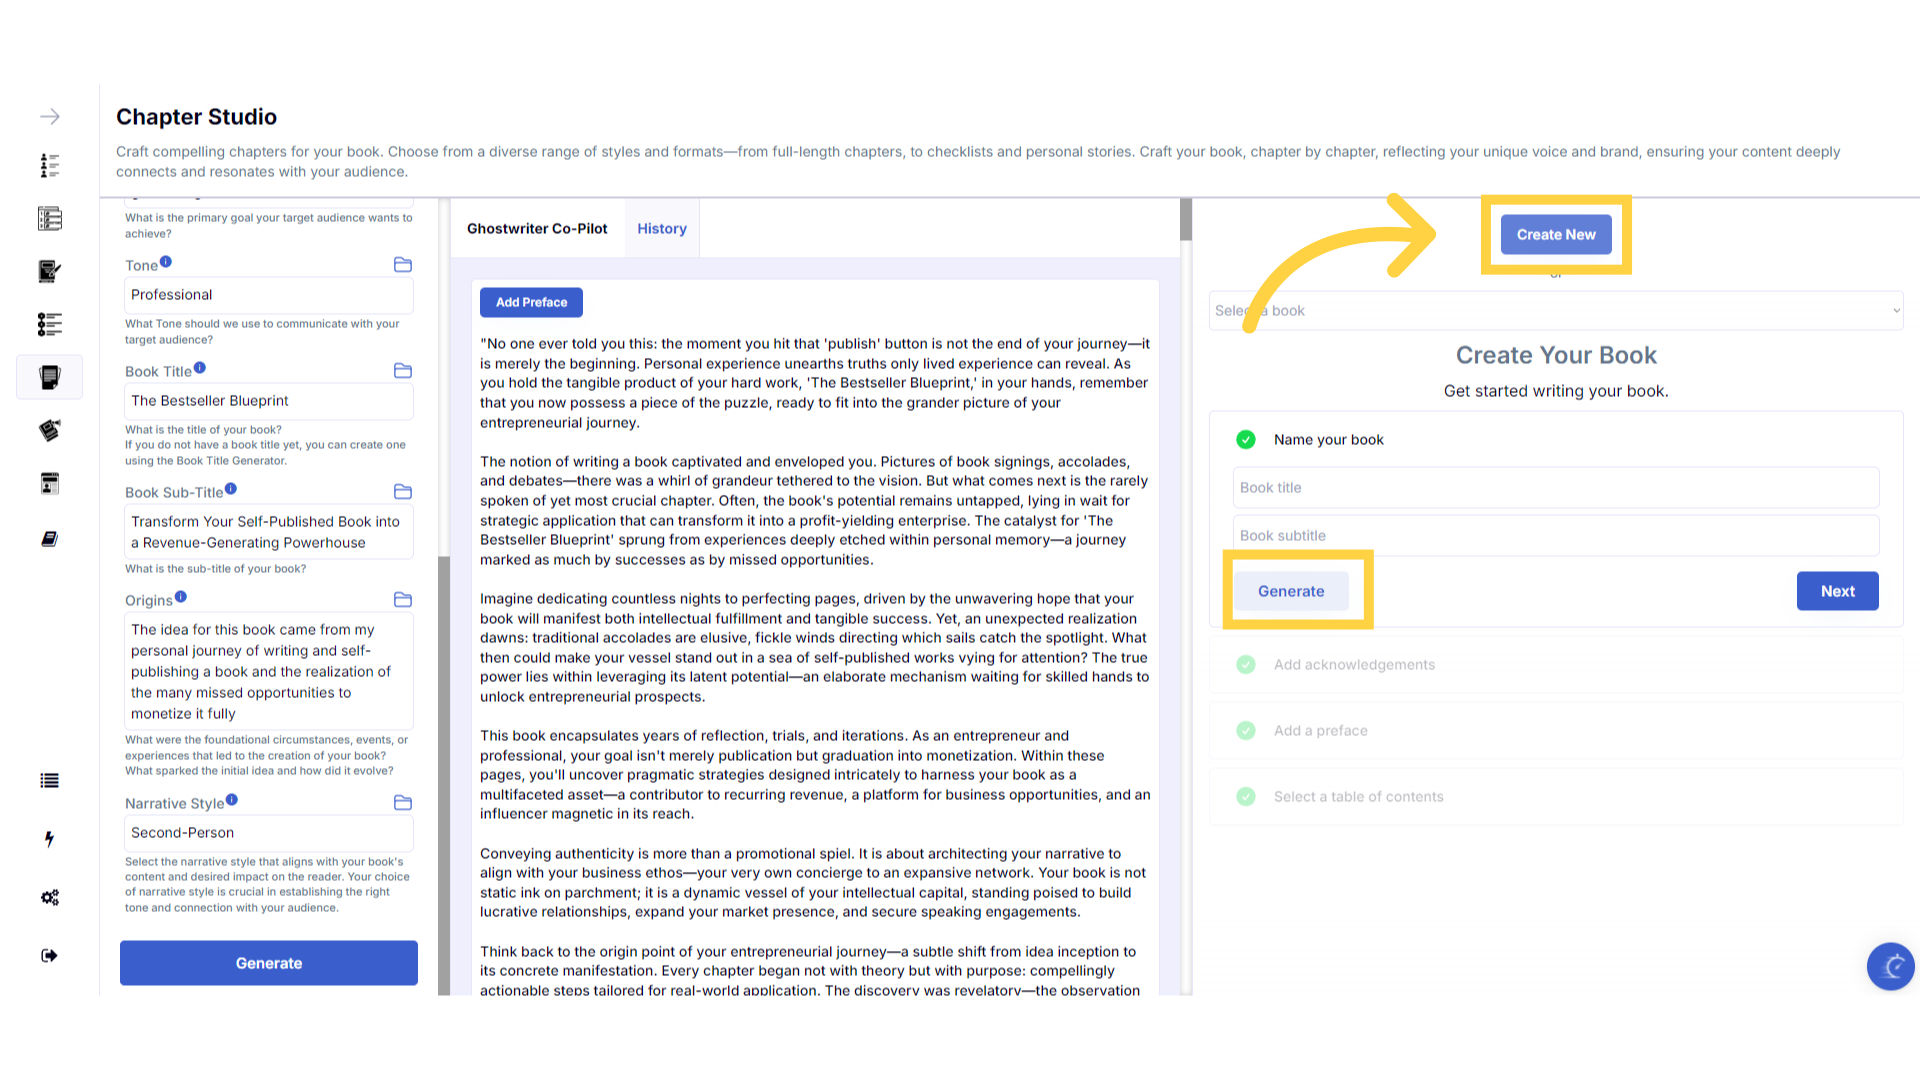Toggle the Name your book checkmark
The image size is (1920, 1080).
click(x=1246, y=440)
